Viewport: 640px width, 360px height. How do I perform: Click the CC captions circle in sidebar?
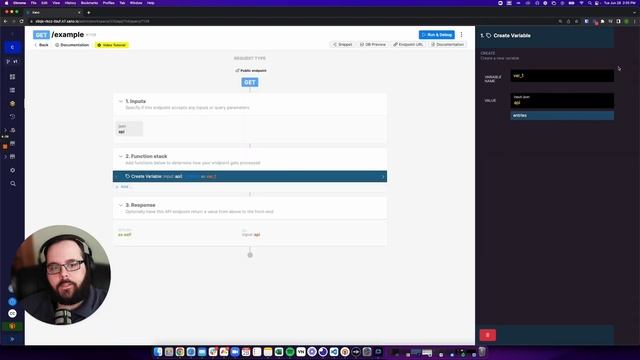coord(12,313)
